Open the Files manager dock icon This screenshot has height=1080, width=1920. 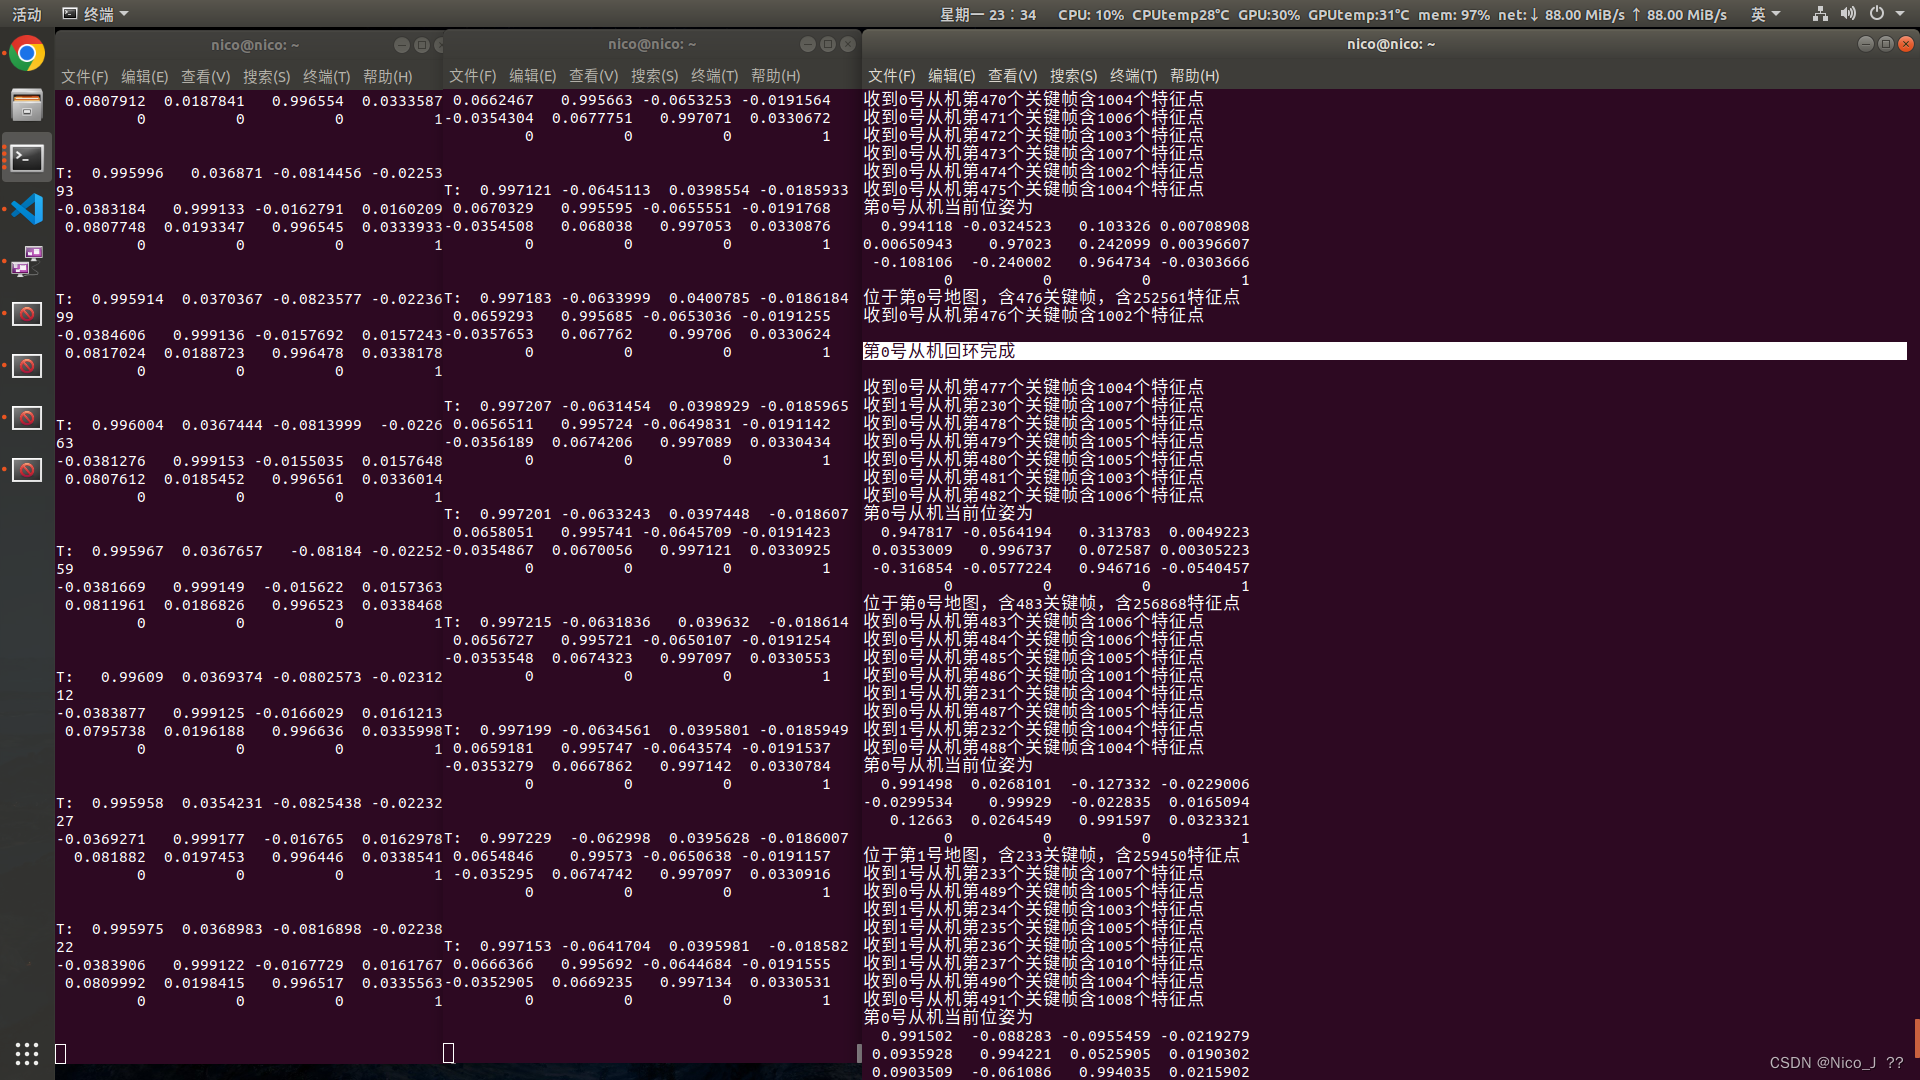click(x=27, y=105)
